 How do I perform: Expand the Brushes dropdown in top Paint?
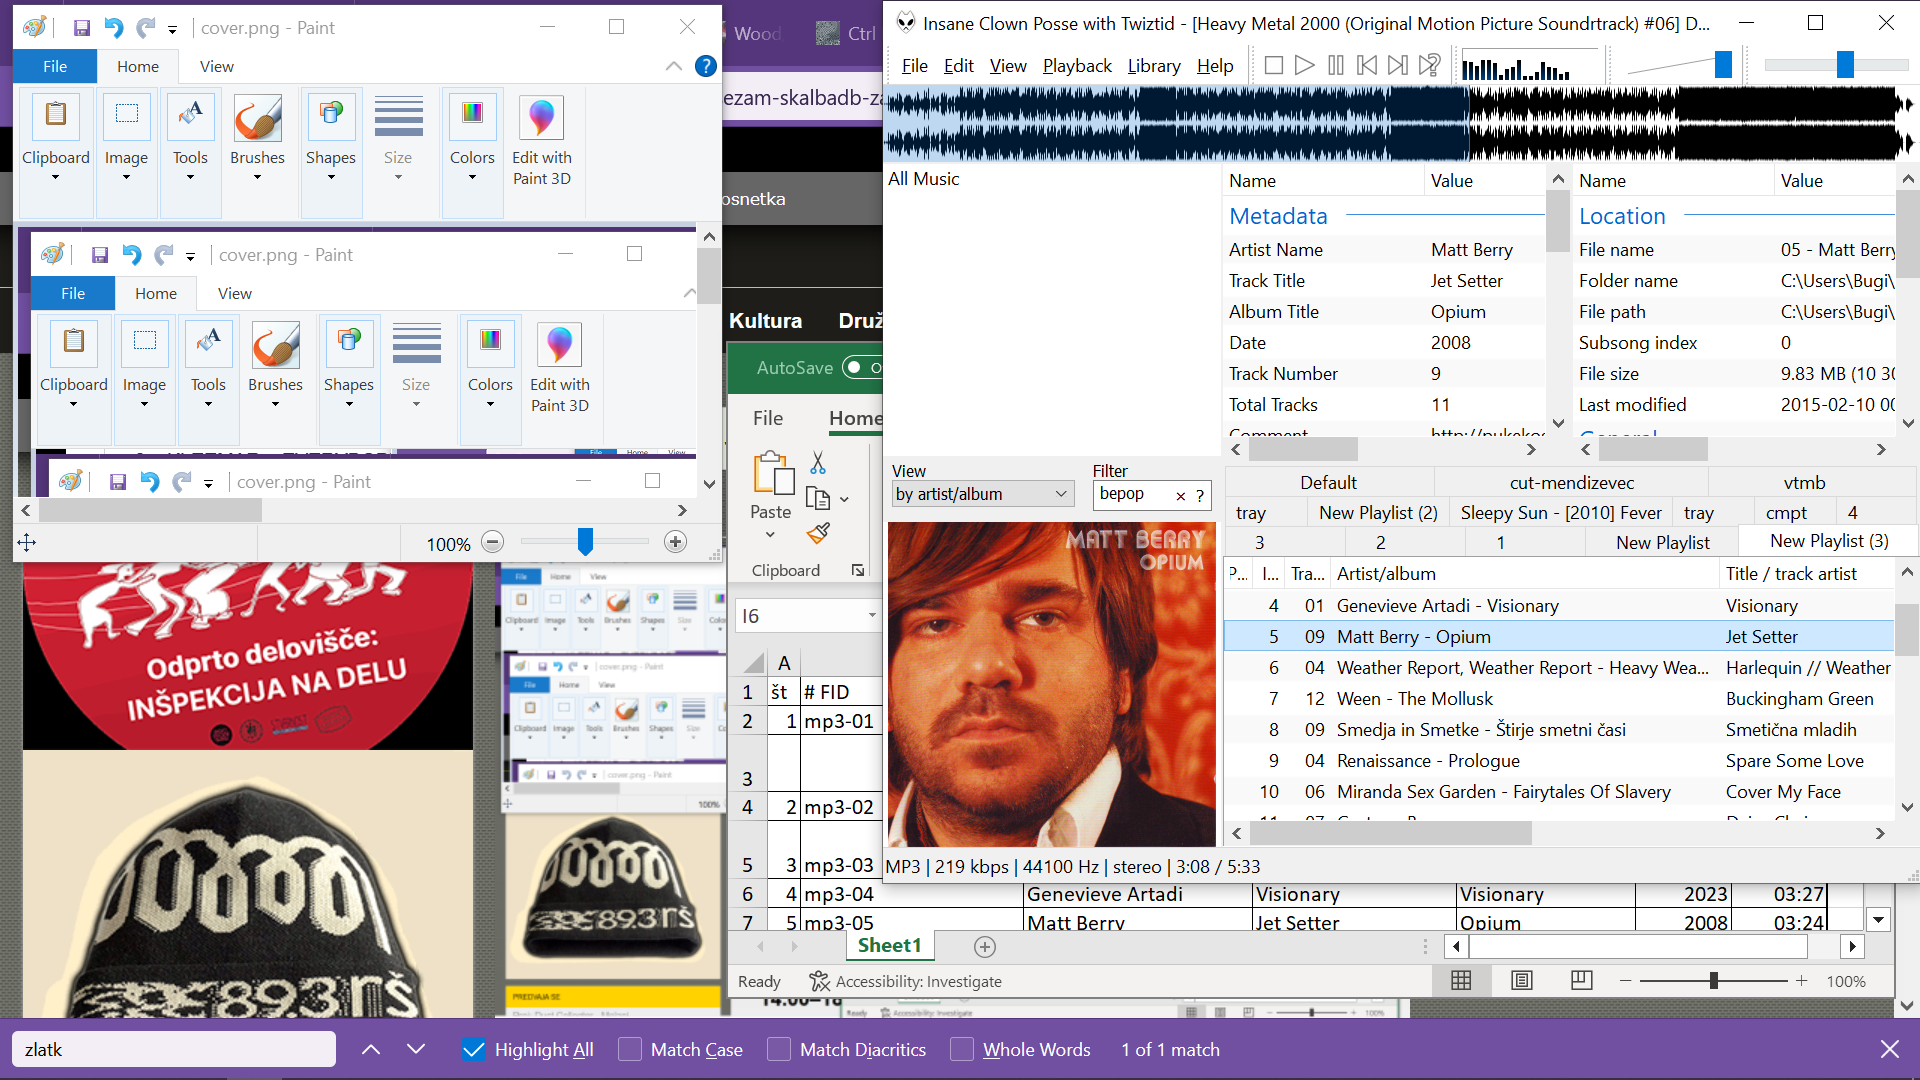coord(257,177)
